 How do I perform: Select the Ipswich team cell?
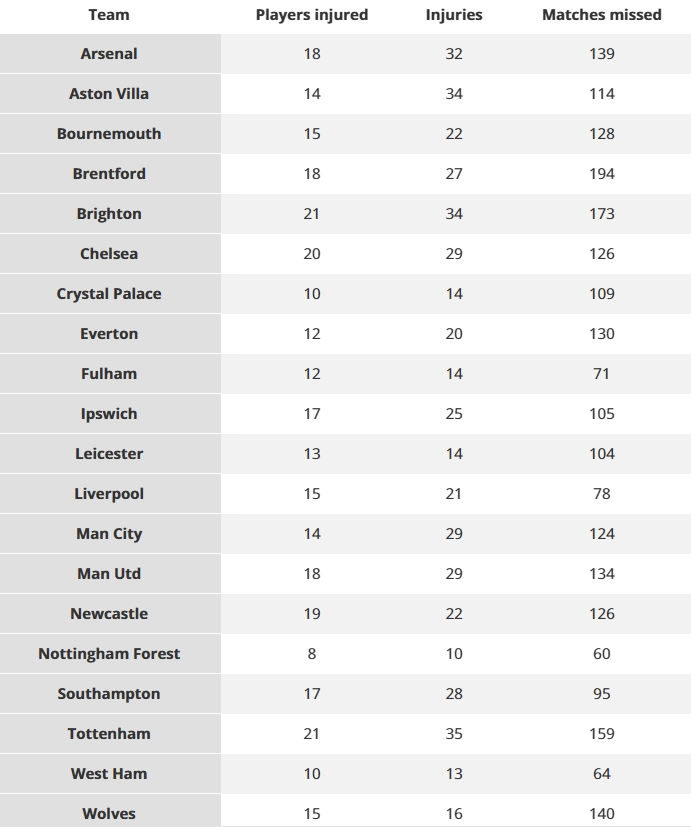[110, 414]
